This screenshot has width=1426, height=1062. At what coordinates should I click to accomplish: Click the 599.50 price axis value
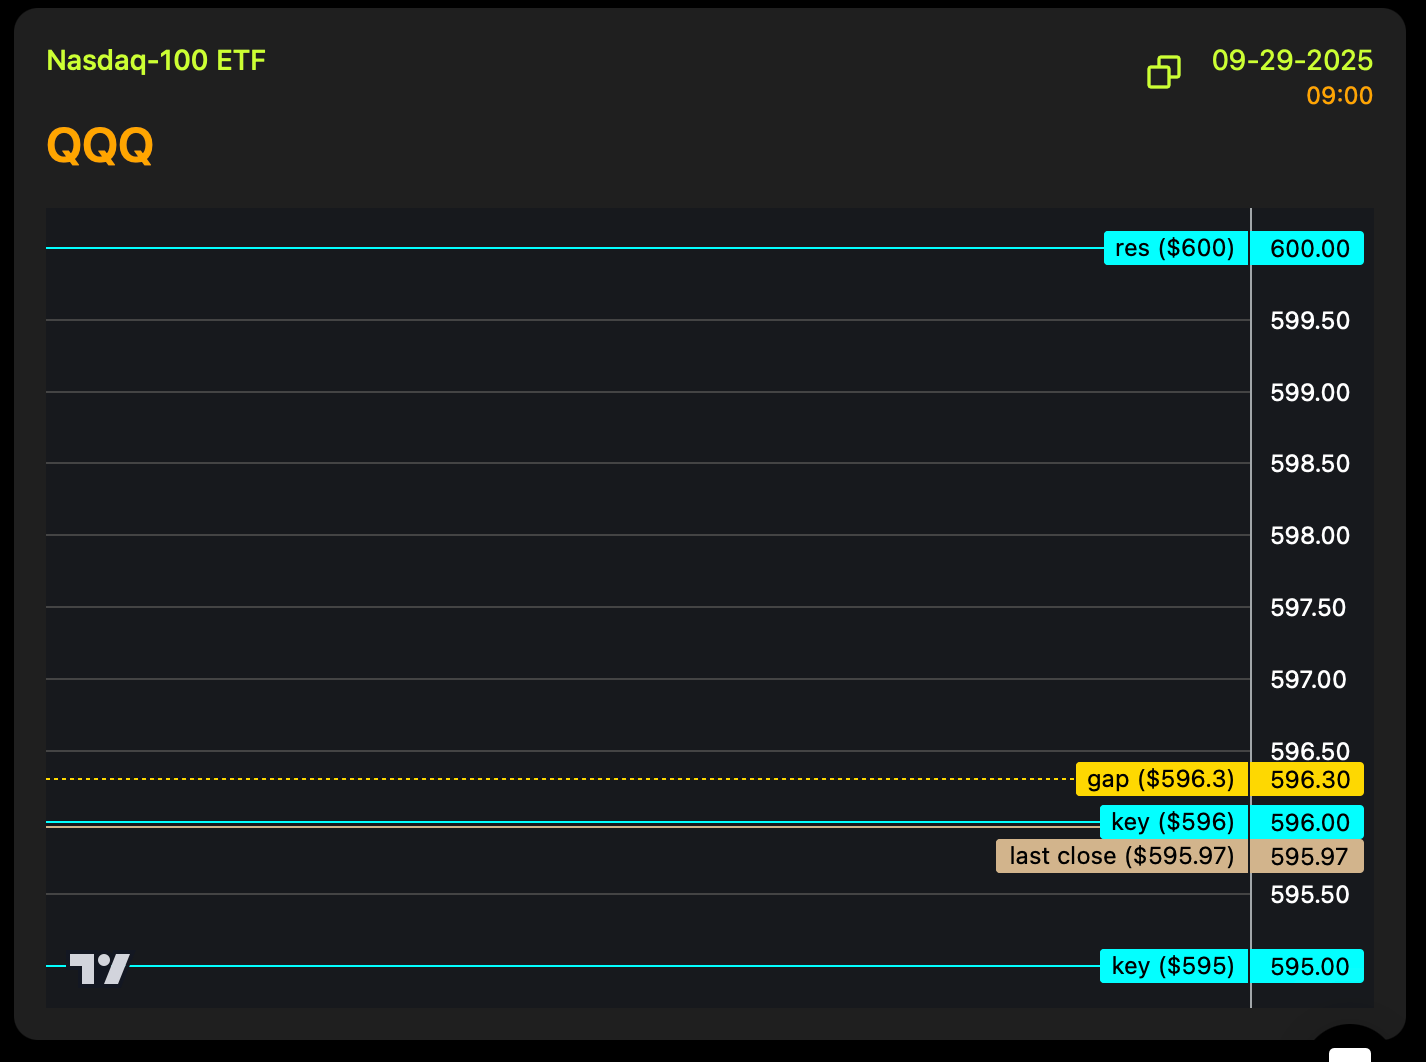tap(1309, 321)
